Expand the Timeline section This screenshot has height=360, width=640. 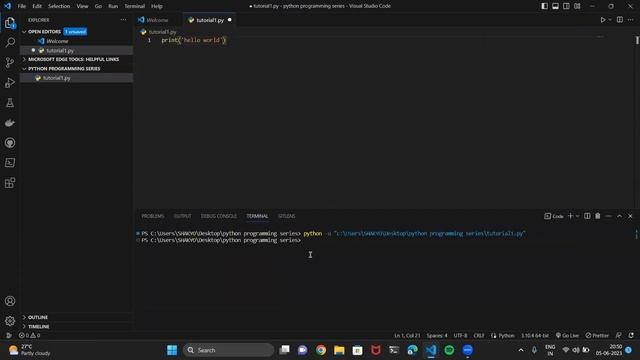(x=39, y=327)
